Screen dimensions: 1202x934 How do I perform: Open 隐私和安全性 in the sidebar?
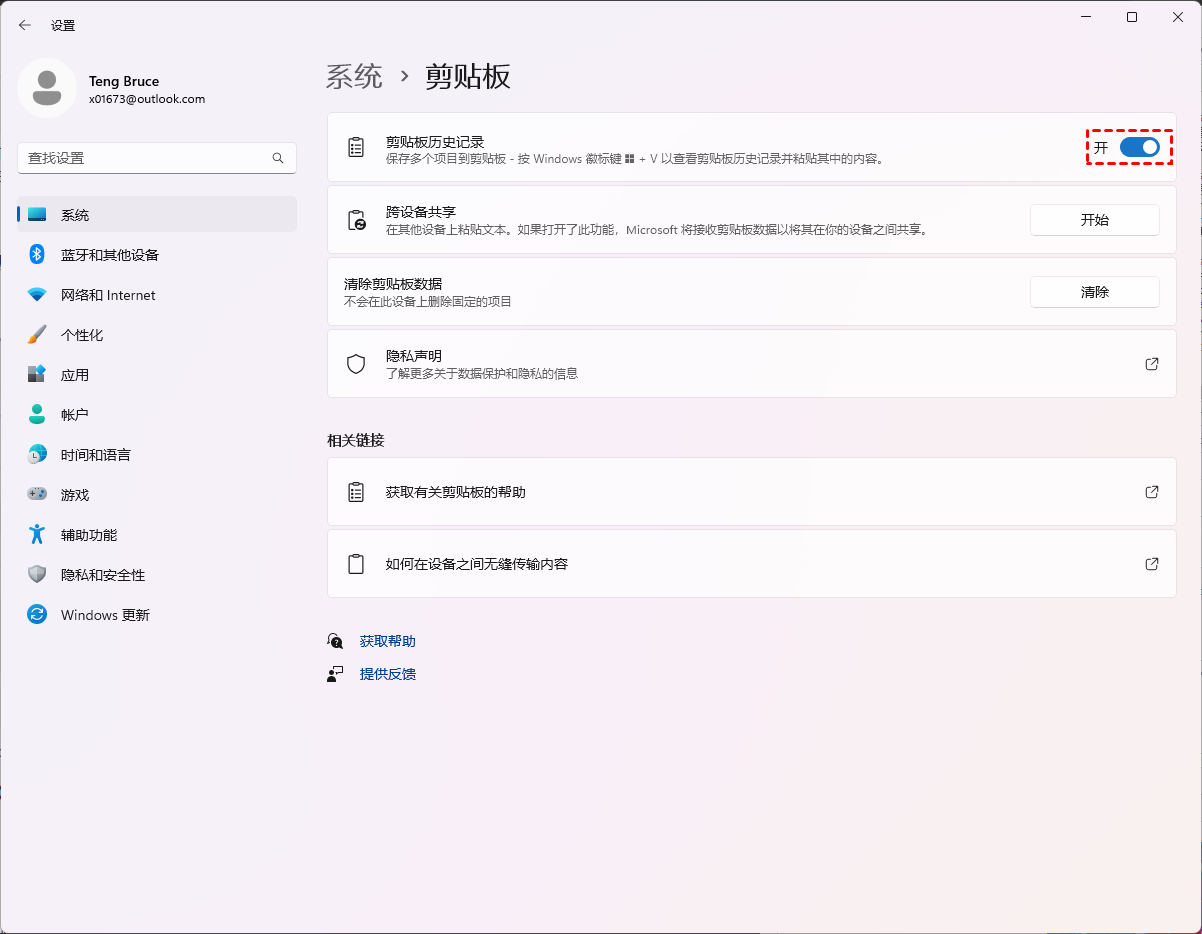point(103,575)
